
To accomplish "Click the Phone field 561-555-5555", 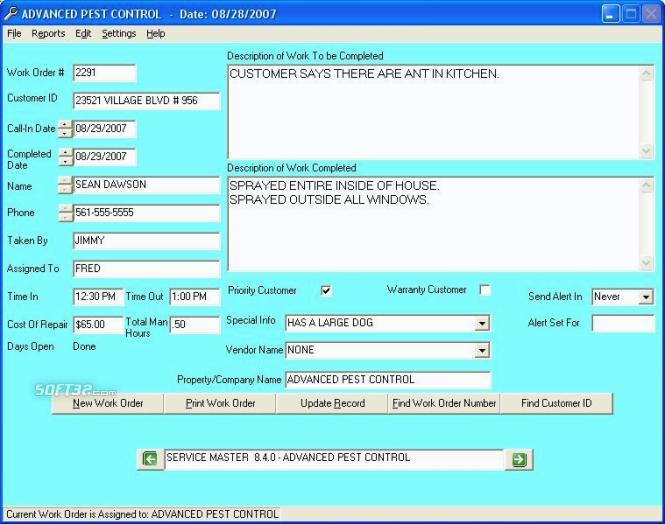I will (147, 213).
